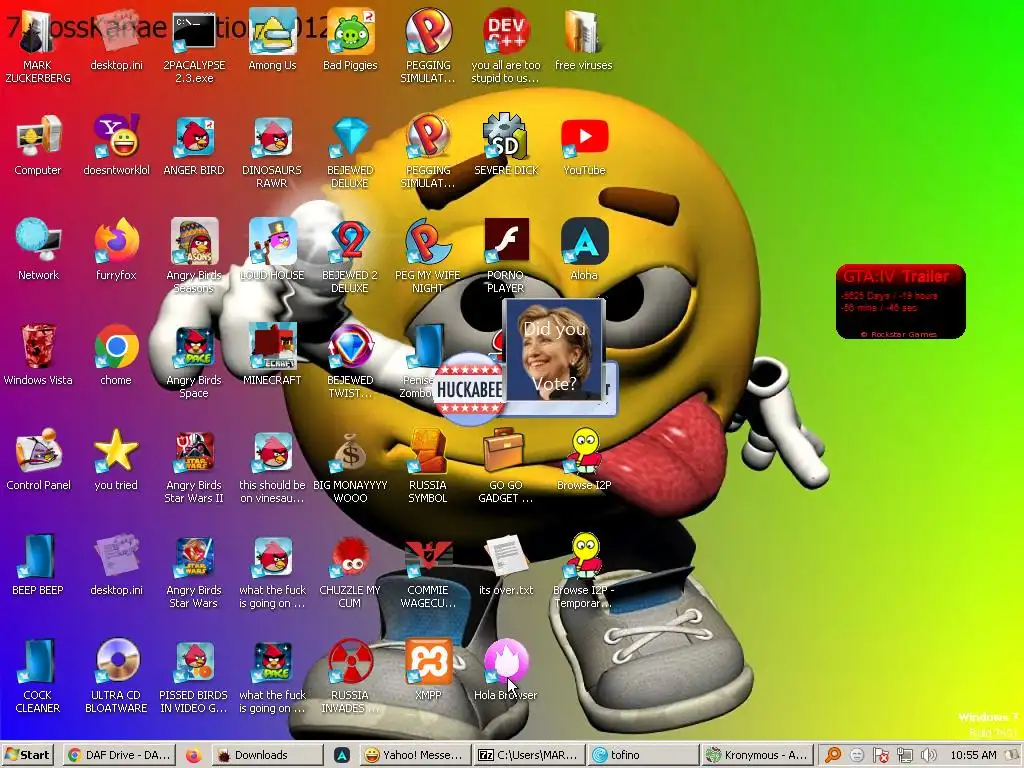Click the Aloha 'A' taskbar icon
Image resolution: width=1024 pixels, height=768 pixels.
(342, 755)
